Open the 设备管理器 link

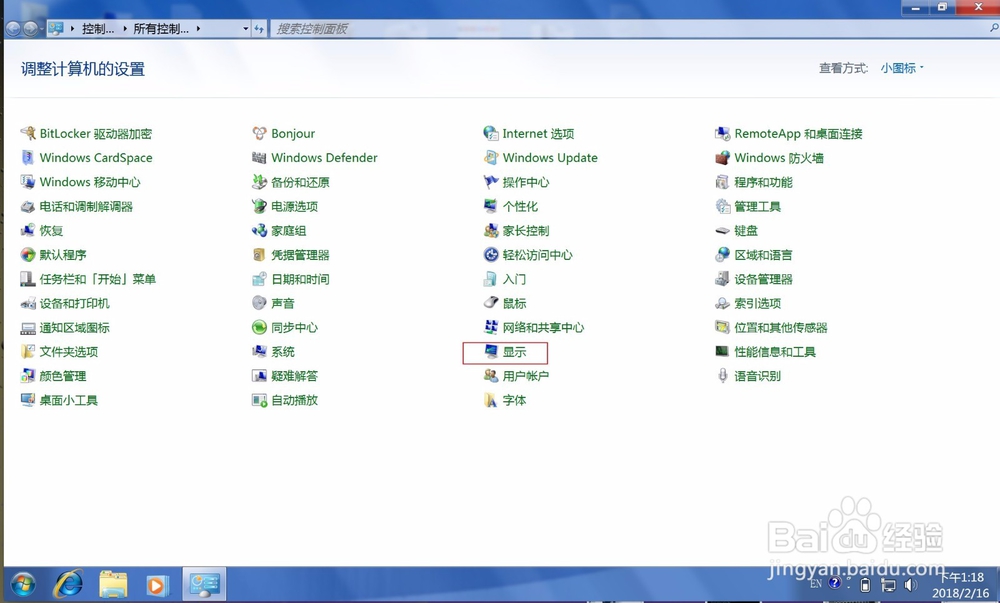763,279
